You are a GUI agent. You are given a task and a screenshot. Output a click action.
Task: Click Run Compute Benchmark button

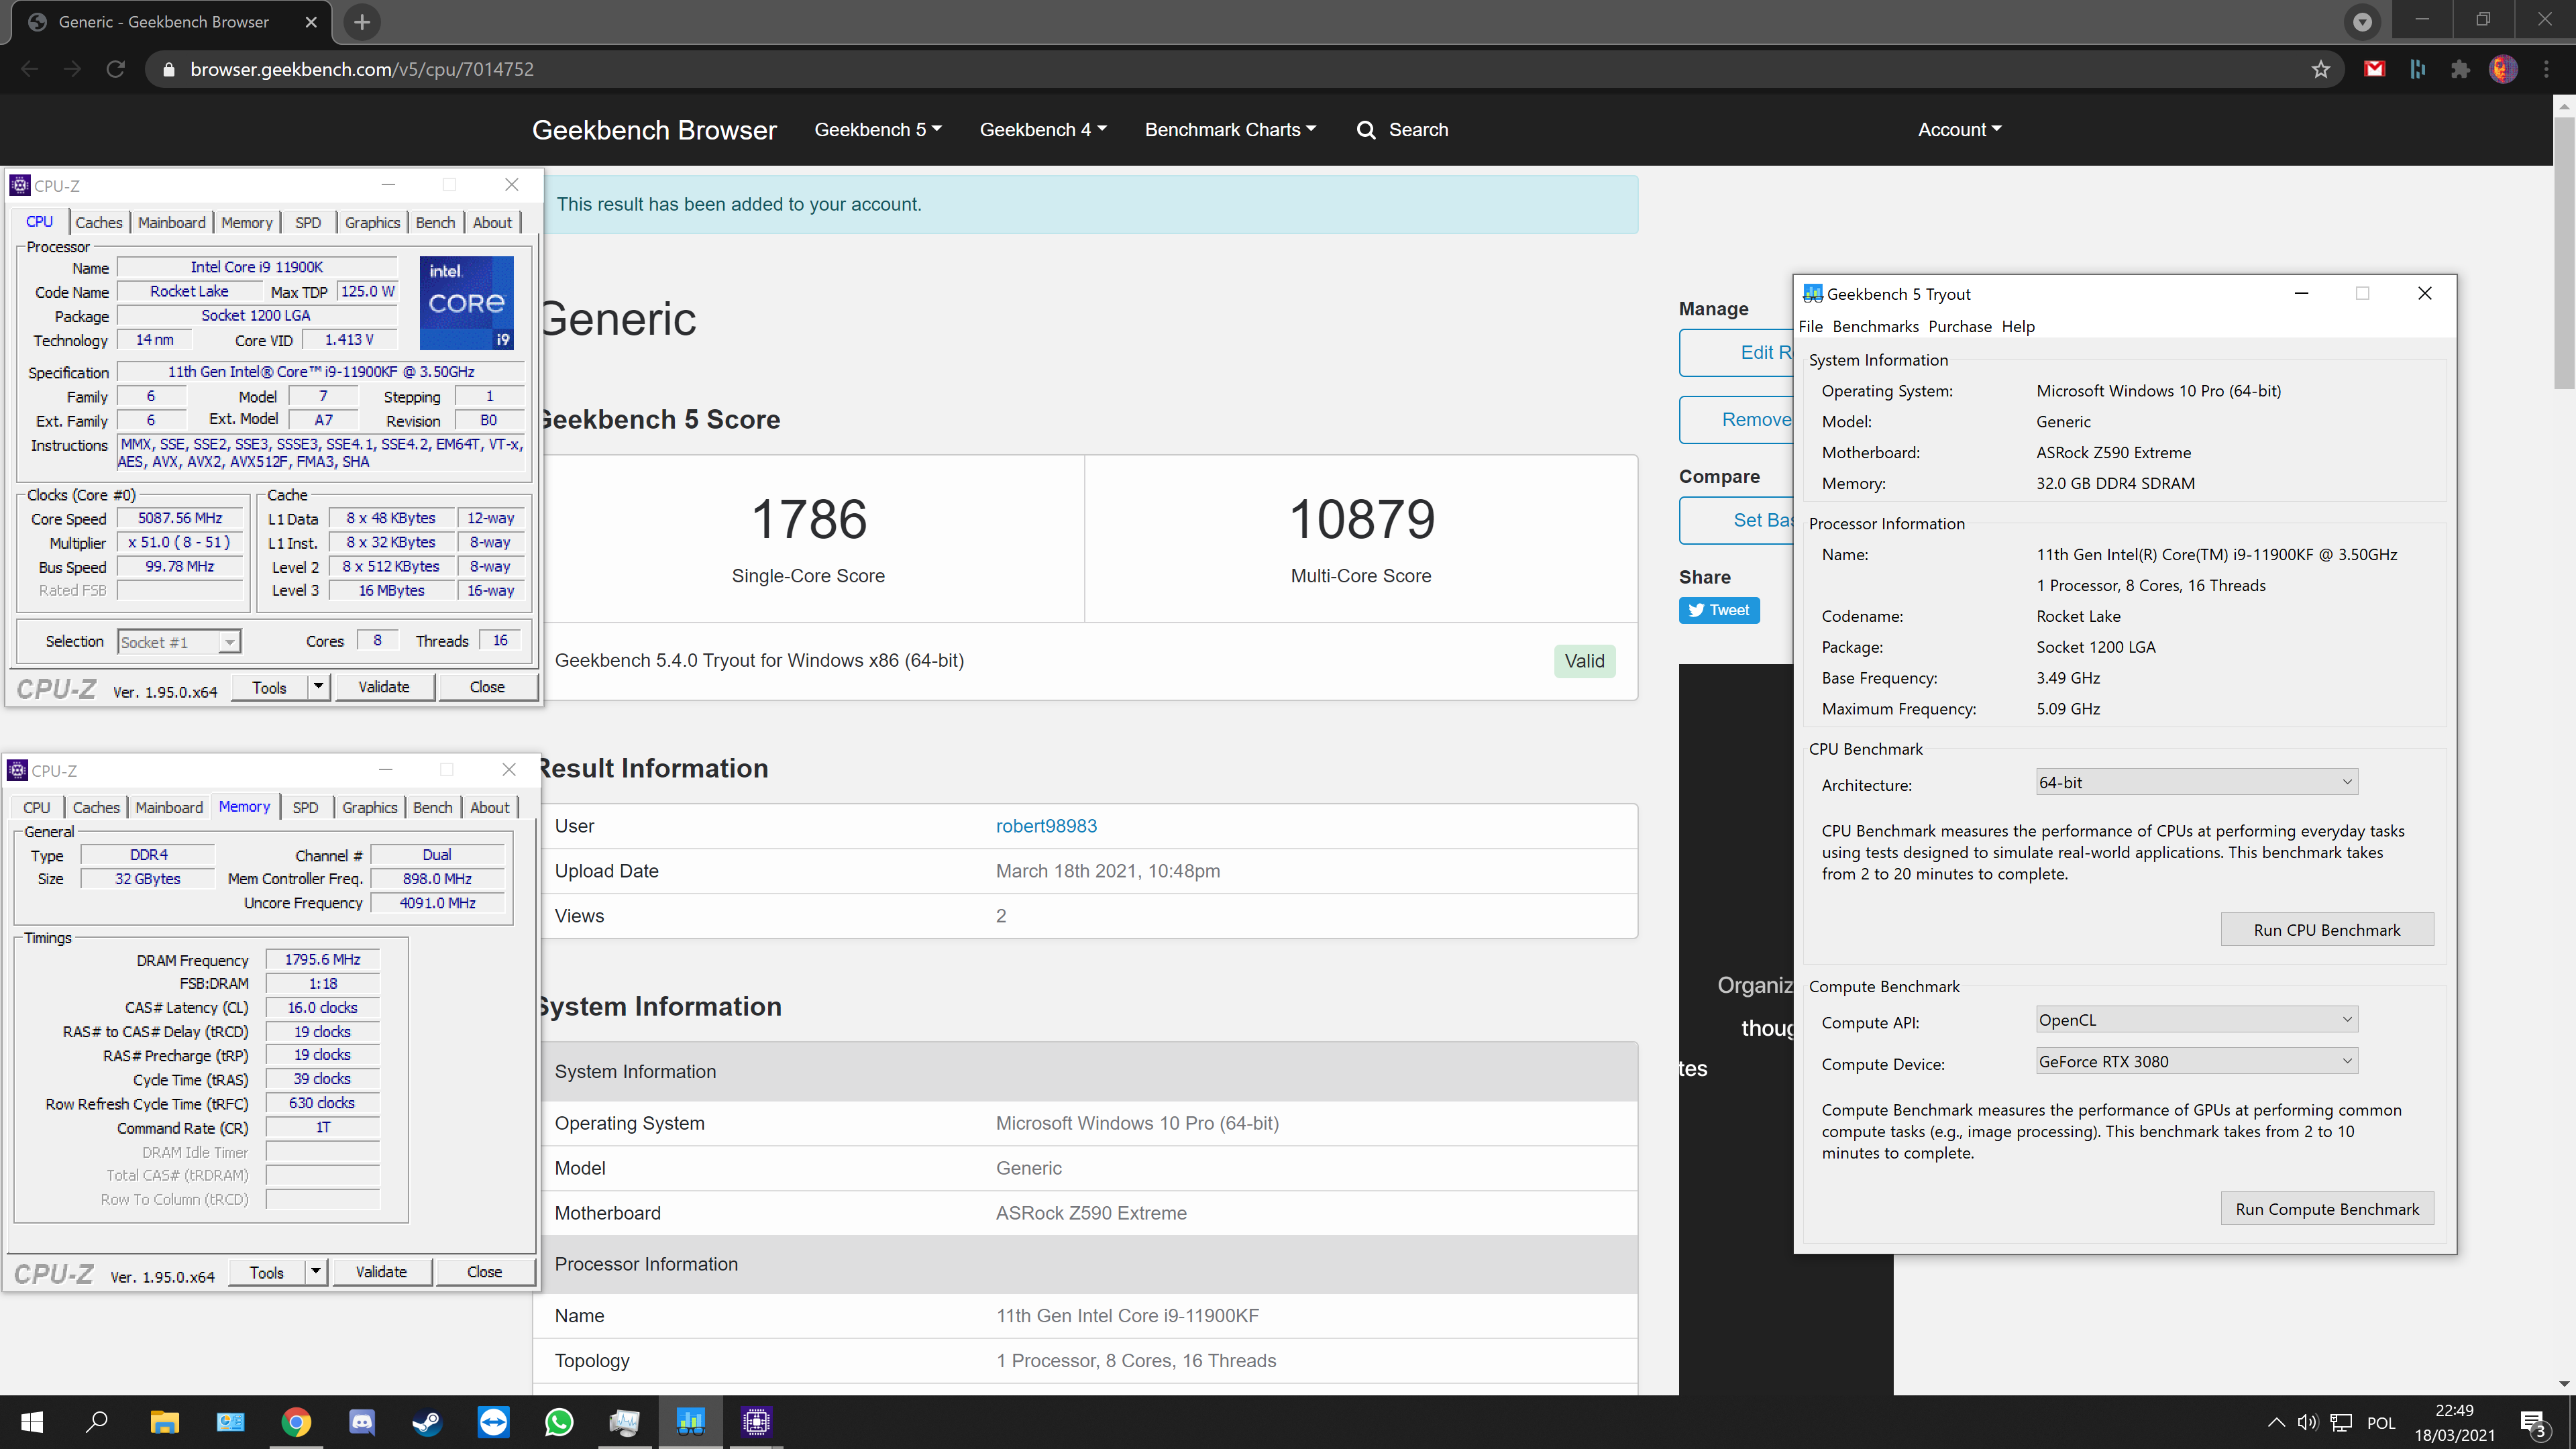click(2326, 1209)
